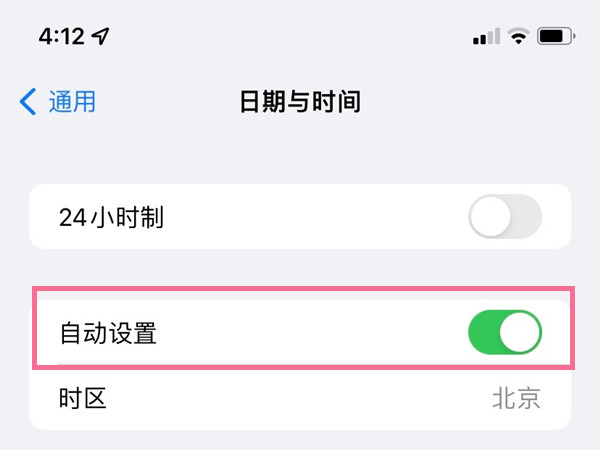This screenshot has height=450, width=600.
Task: Click the green track of 自动设置 switch
Action: (x=486, y=333)
